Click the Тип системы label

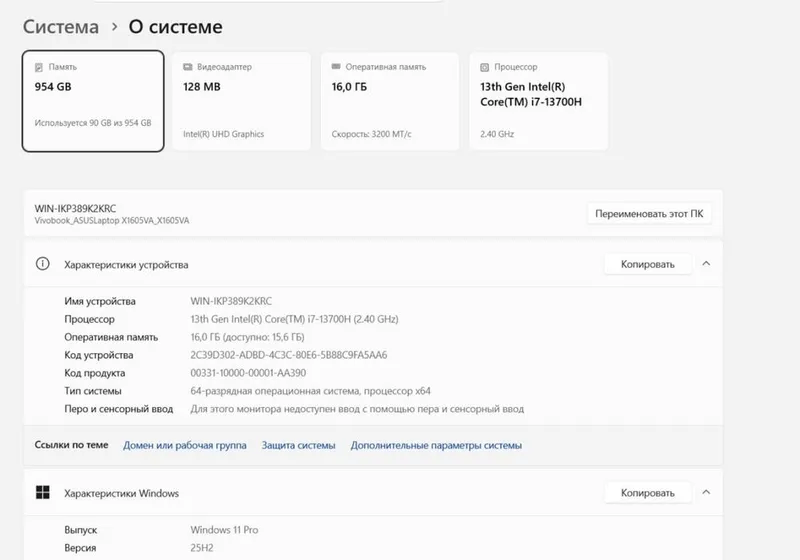[93, 391]
